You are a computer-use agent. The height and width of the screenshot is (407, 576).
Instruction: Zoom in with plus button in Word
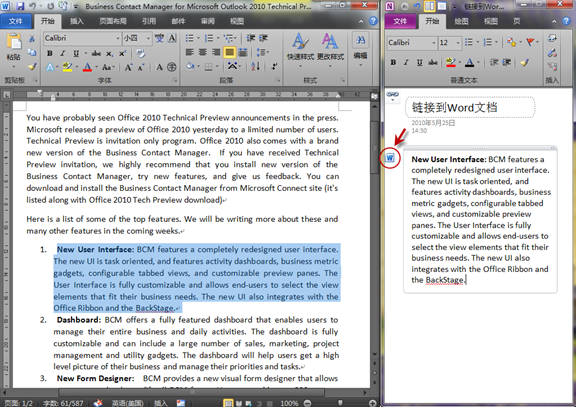(372, 403)
